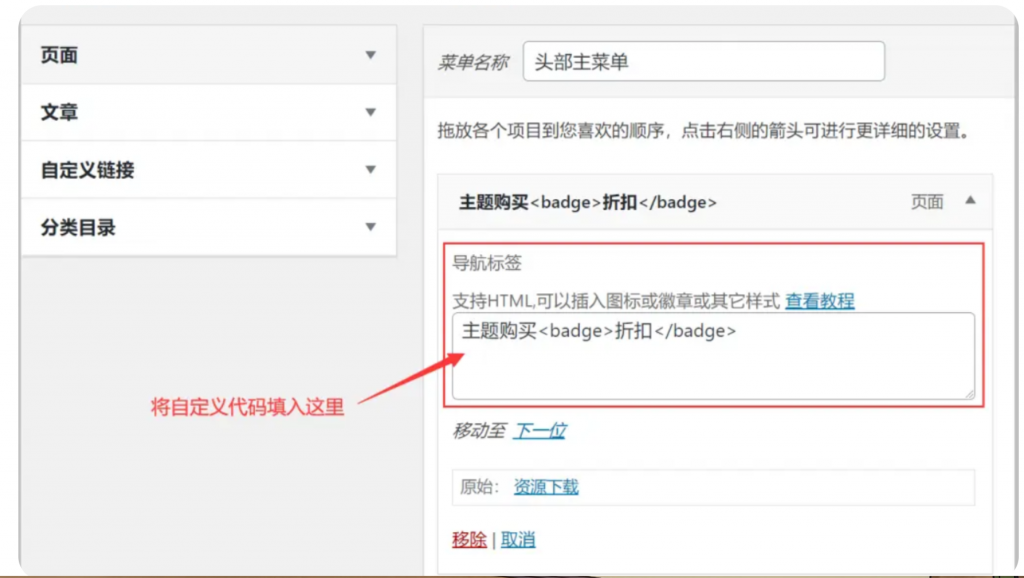Click the textarea corner handle in 导航标签

click(969, 393)
